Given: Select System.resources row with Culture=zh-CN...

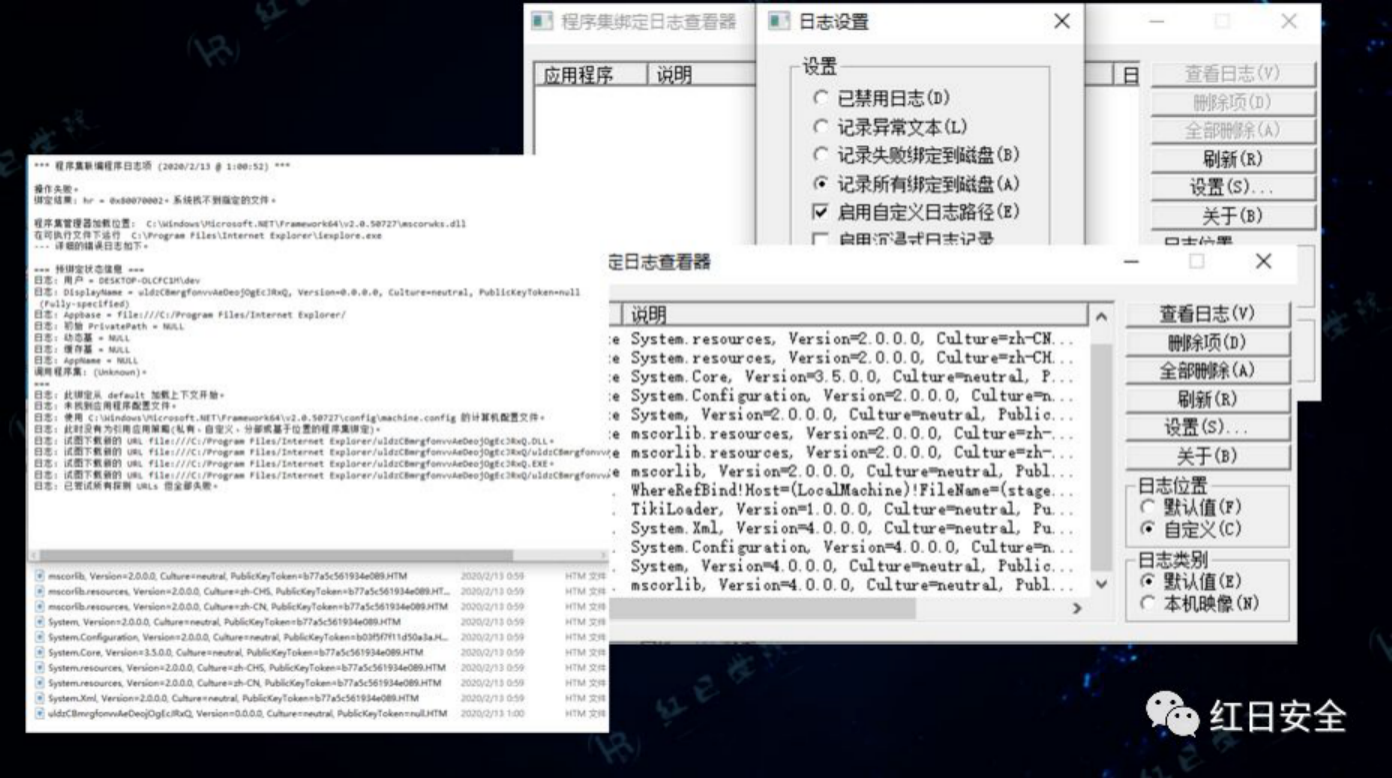Looking at the screenshot, I should [x=850, y=339].
